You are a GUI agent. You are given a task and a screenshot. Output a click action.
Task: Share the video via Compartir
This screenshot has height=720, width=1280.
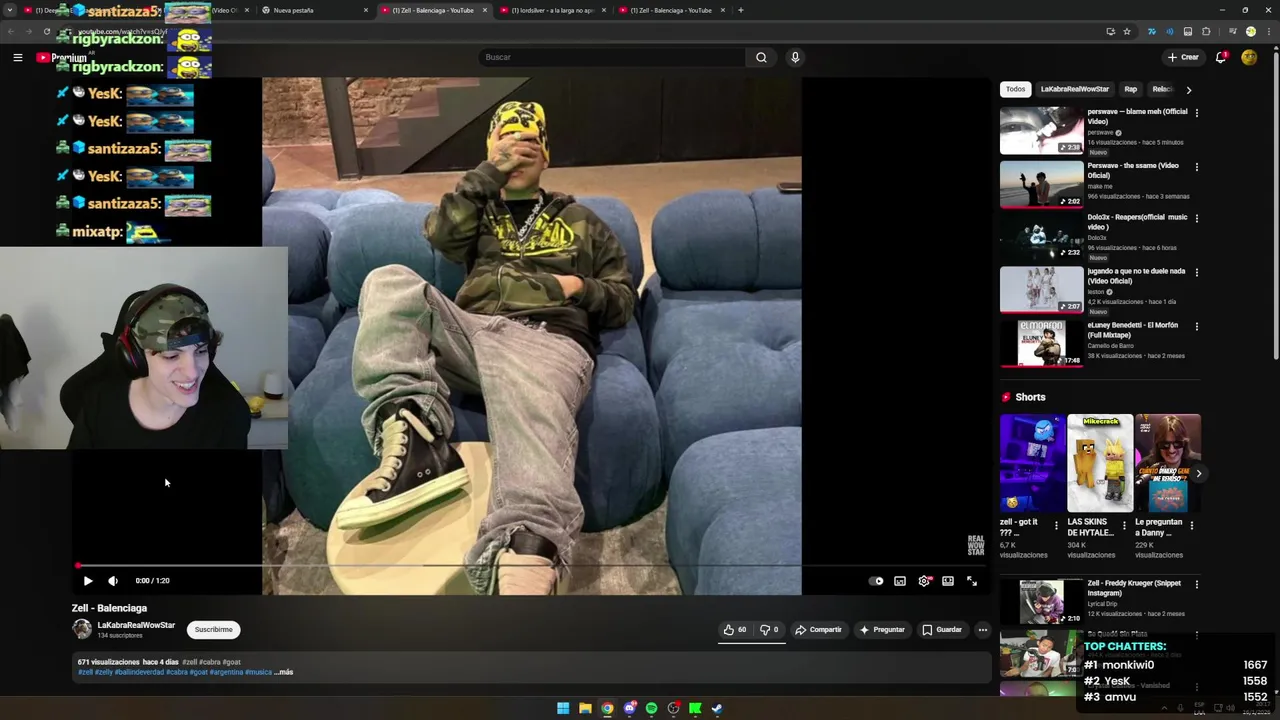pyautogui.click(x=818, y=630)
